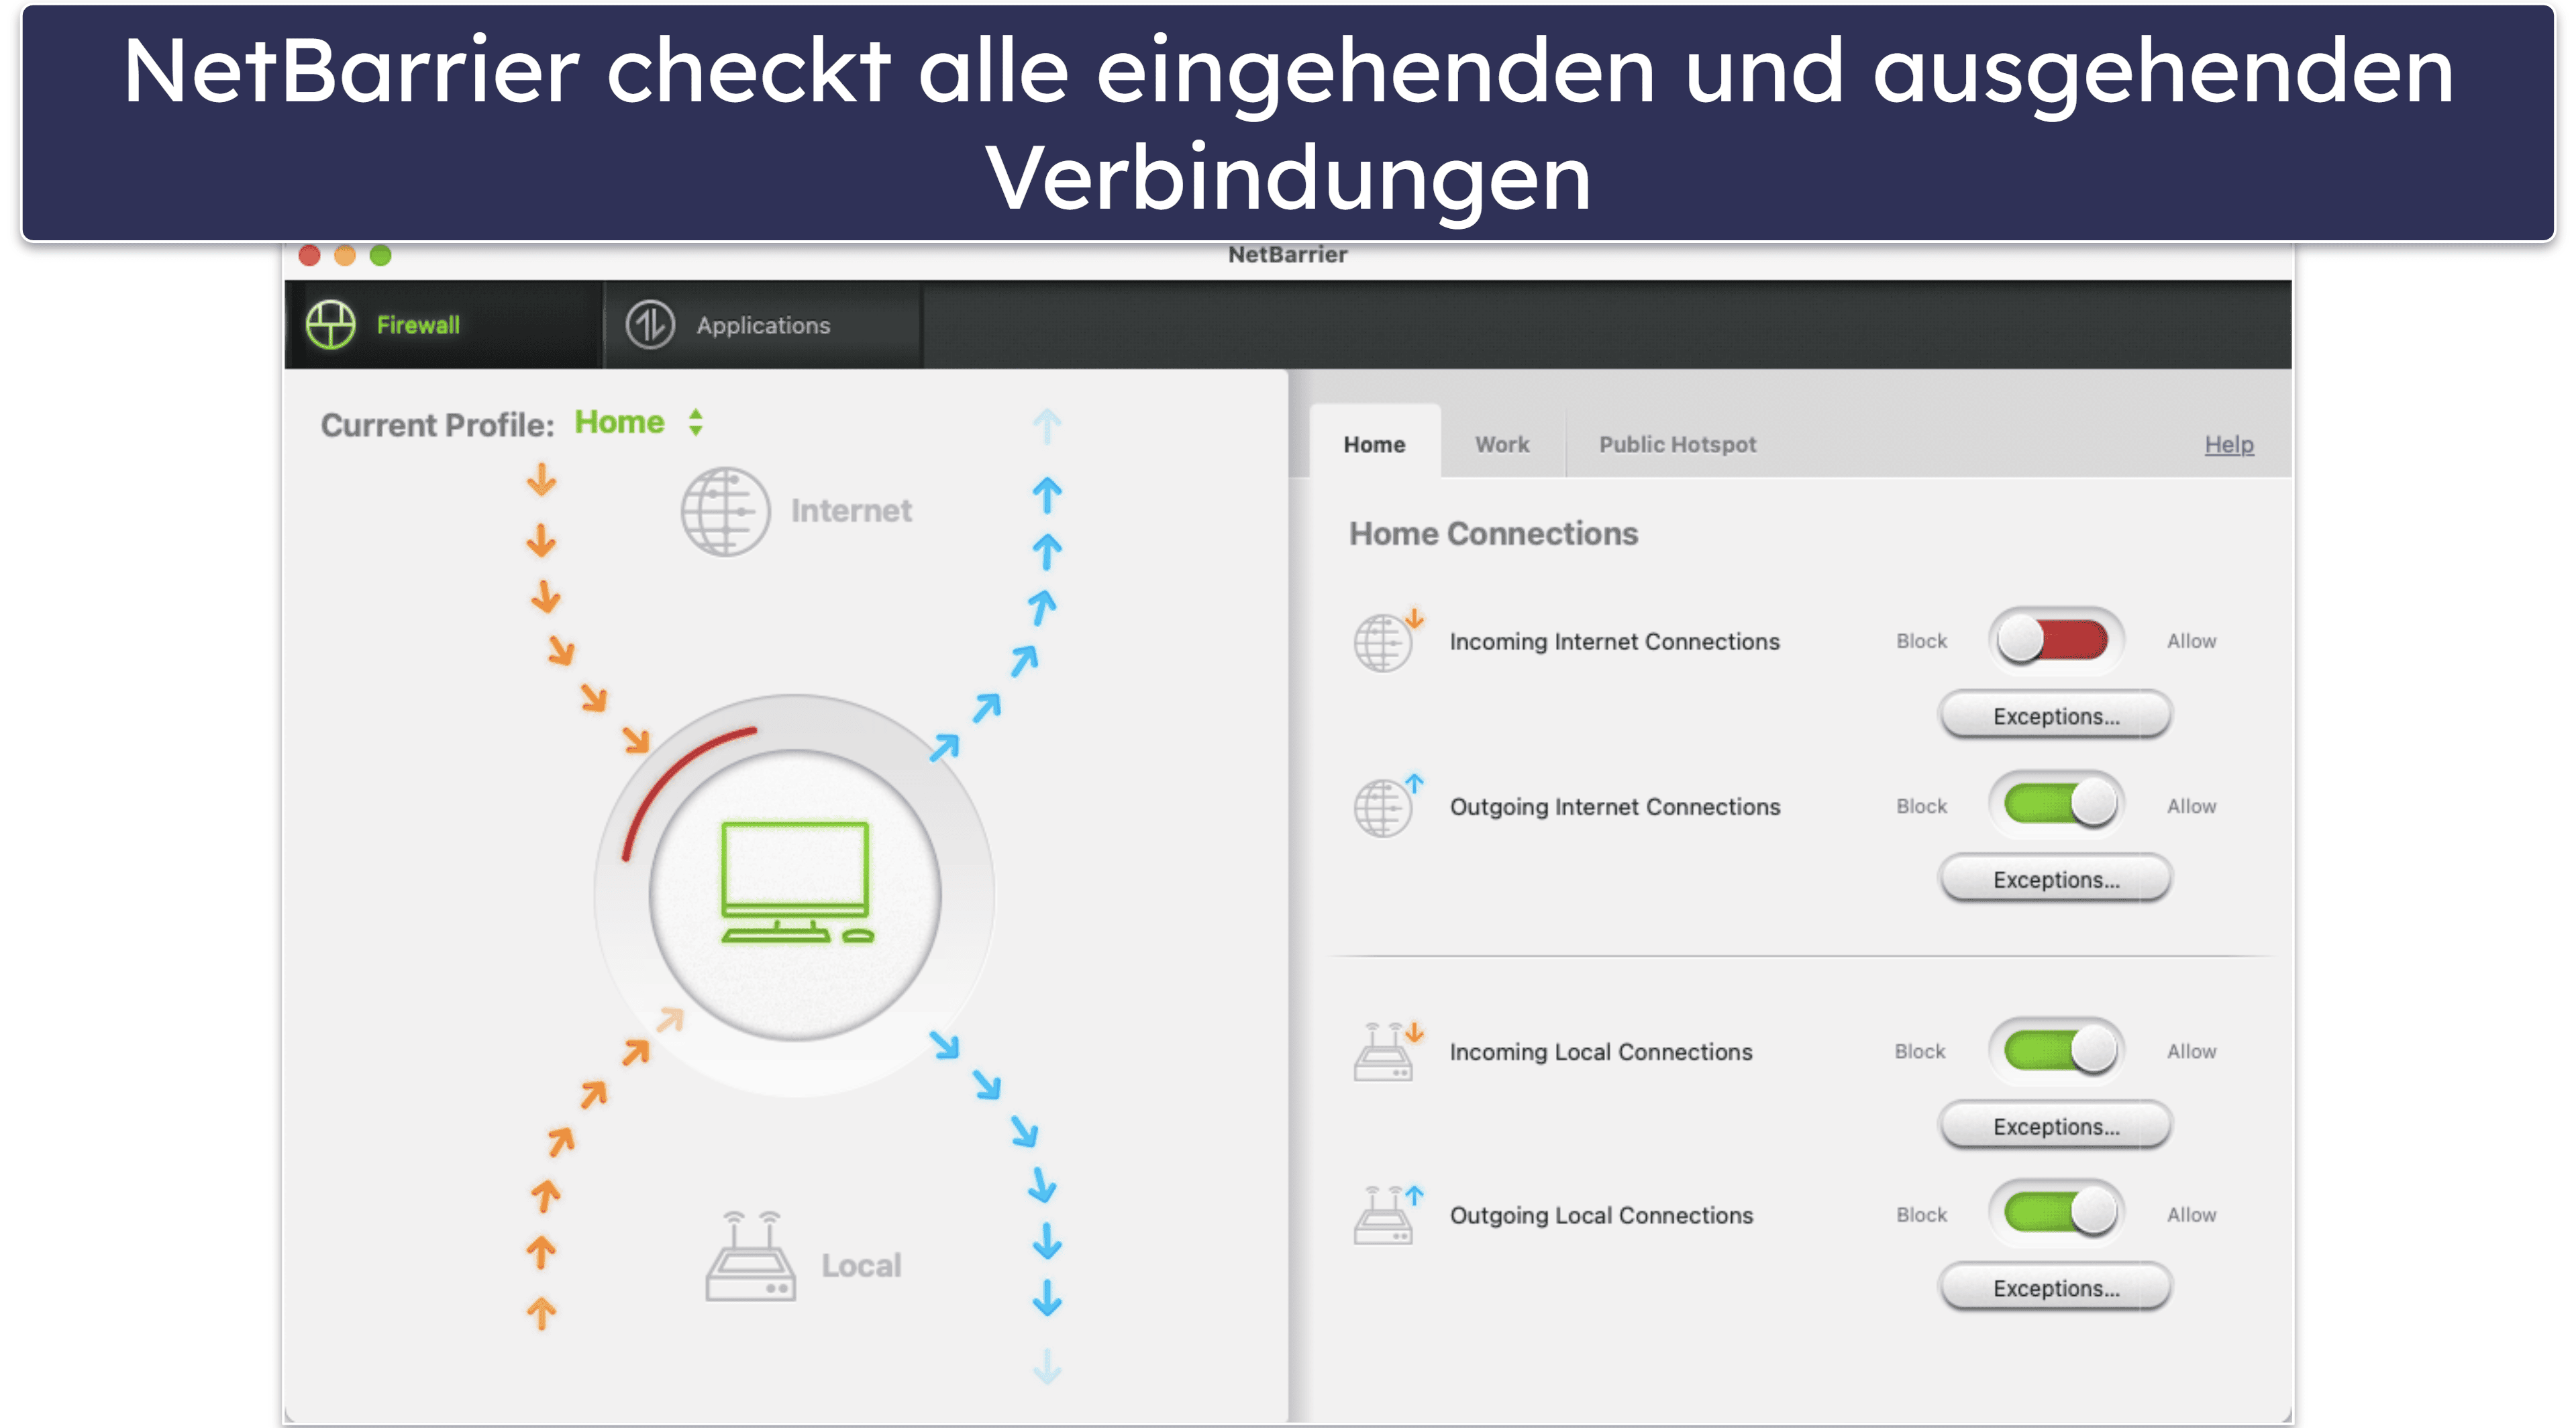Open Exceptions for Incoming Internet Connections
The height and width of the screenshot is (1428, 2576).
(2056, 716)
